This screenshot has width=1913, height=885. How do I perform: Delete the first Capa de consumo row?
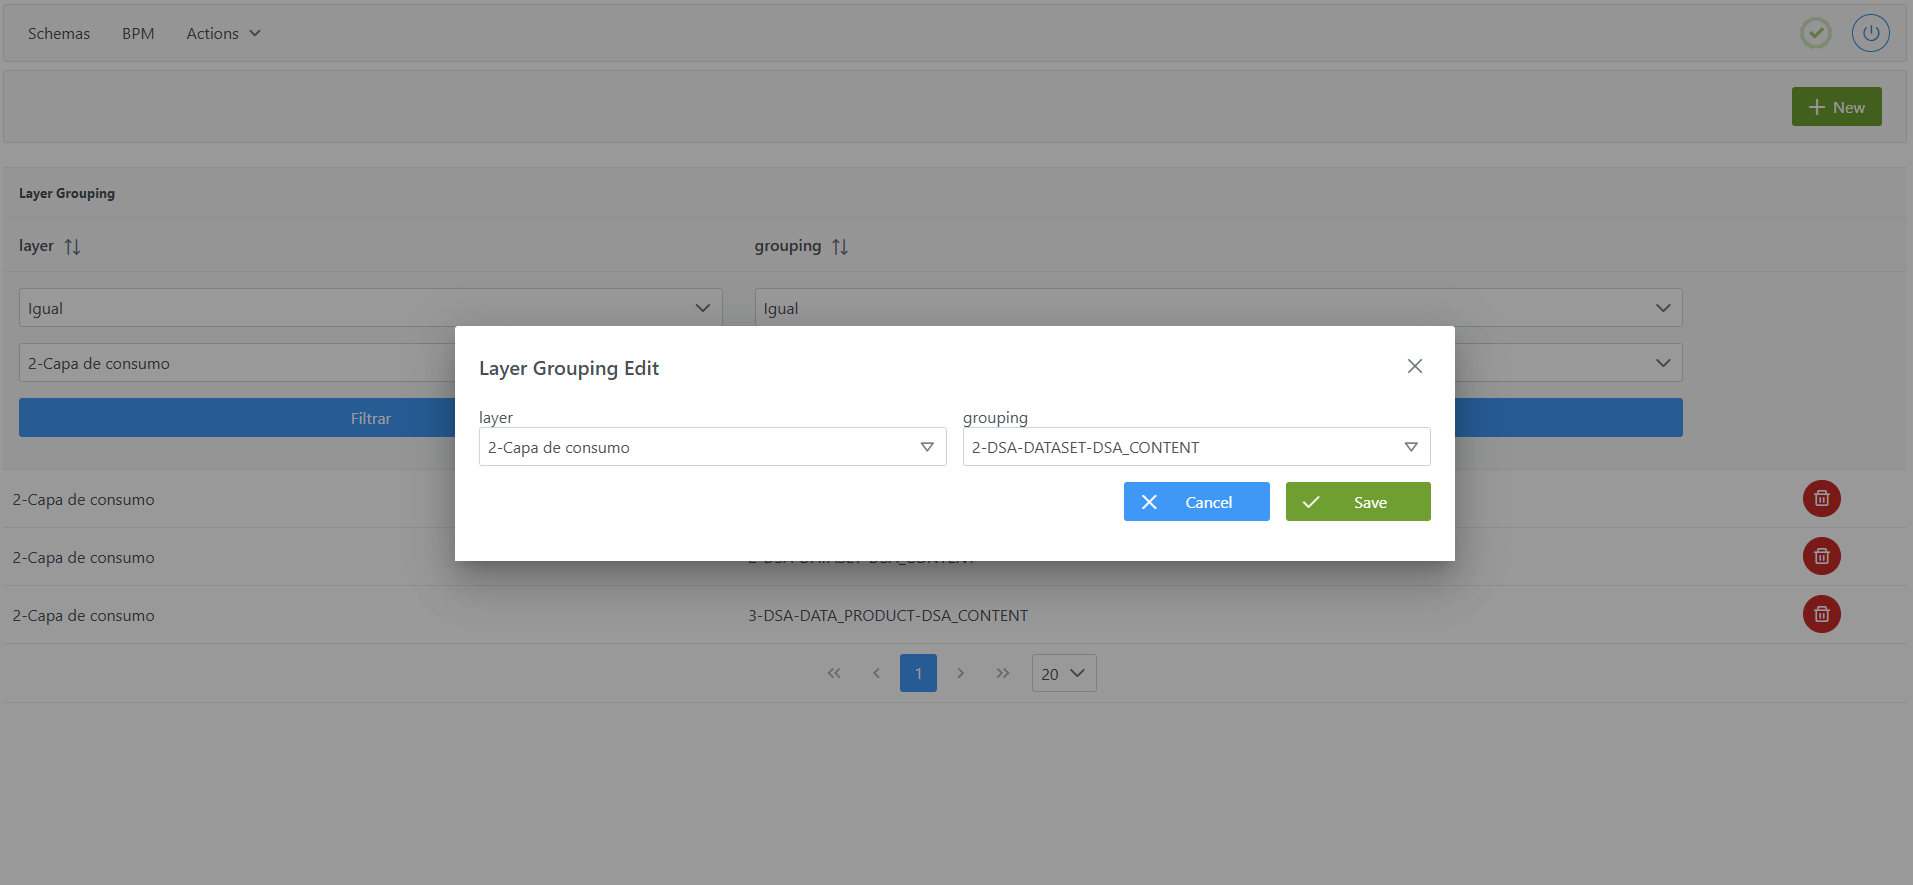tap(1821, 499)
